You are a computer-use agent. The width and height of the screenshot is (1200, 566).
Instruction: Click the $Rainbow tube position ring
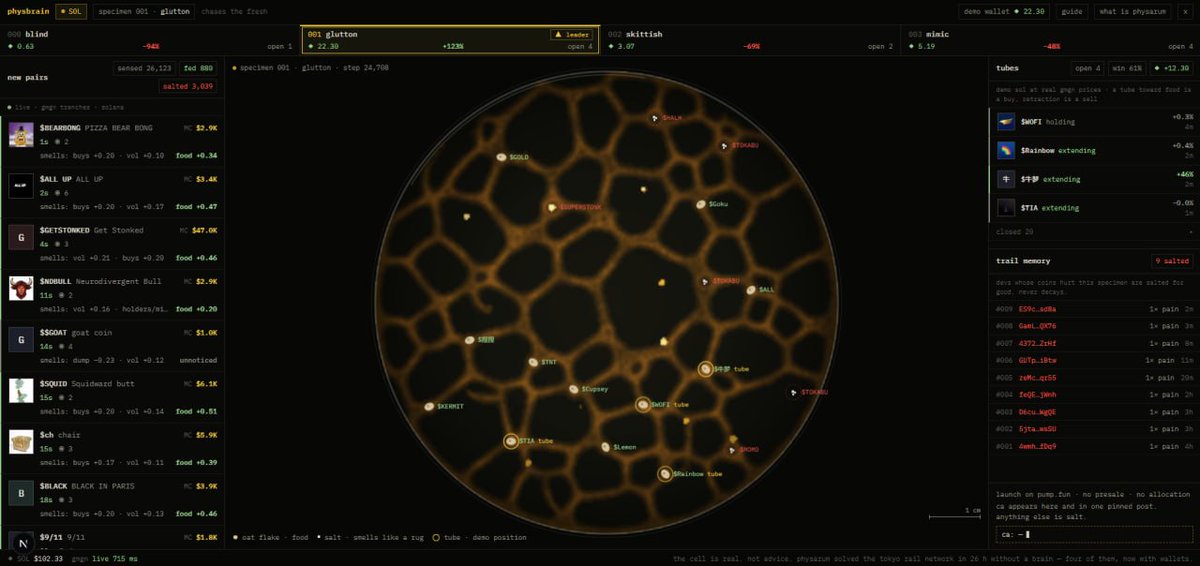pos(665,474)
